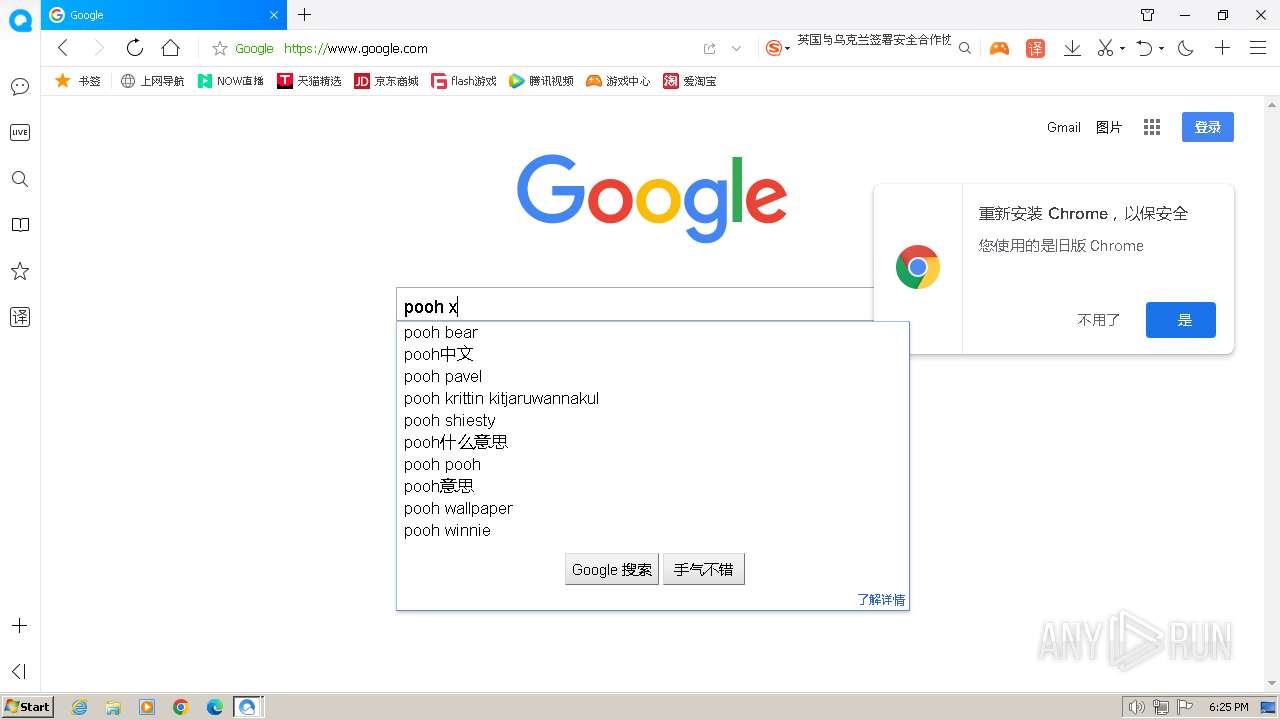Select the pooh bear suggestion
Image resolution: width=1280 pixels, height=720 pixels.
click(652, 332)
